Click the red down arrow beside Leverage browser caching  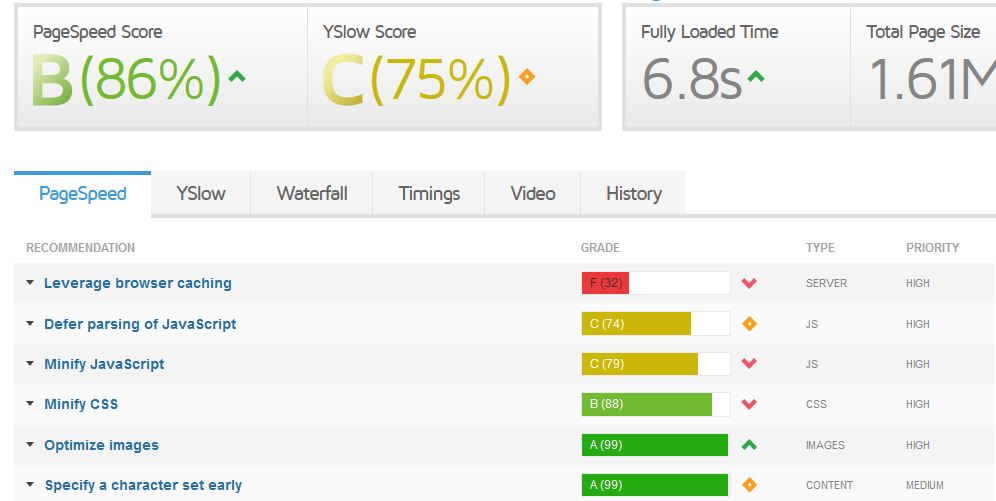(749, 284)
